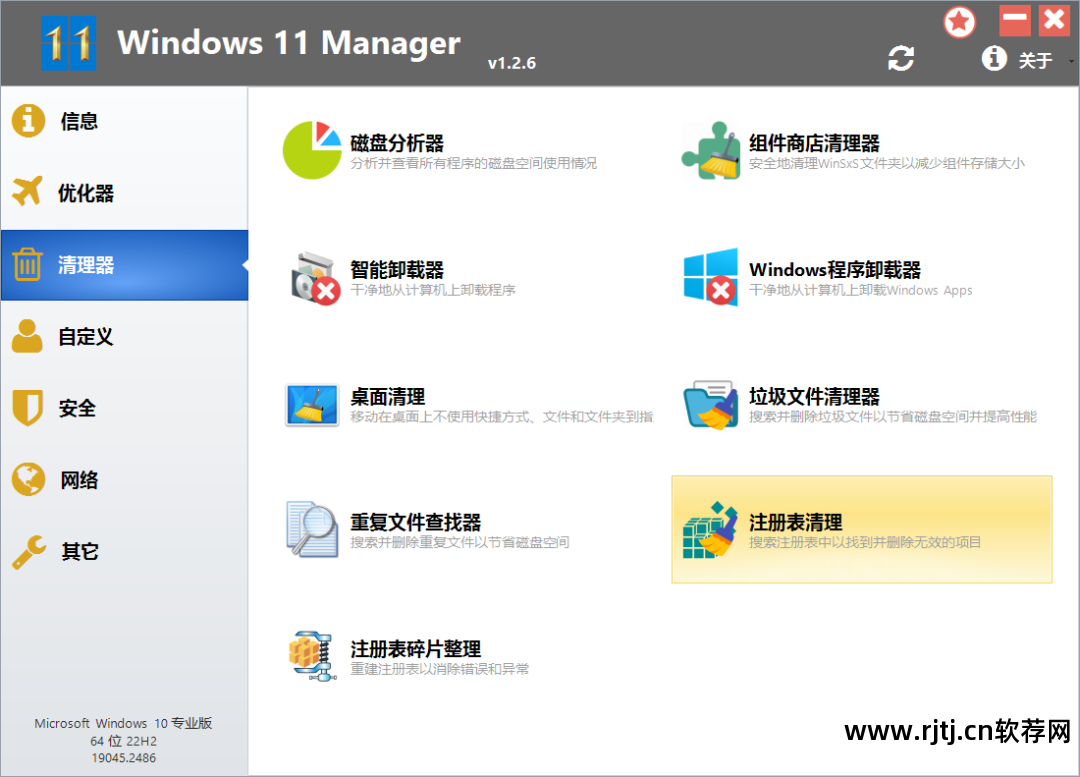Launch 磁盘分析器 via its title

[x=397, y=143]
